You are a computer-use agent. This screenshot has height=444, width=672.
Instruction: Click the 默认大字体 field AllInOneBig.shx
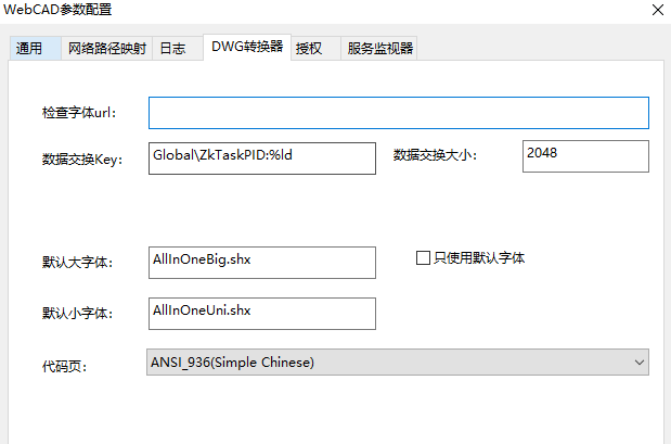[x=262, y=262]
